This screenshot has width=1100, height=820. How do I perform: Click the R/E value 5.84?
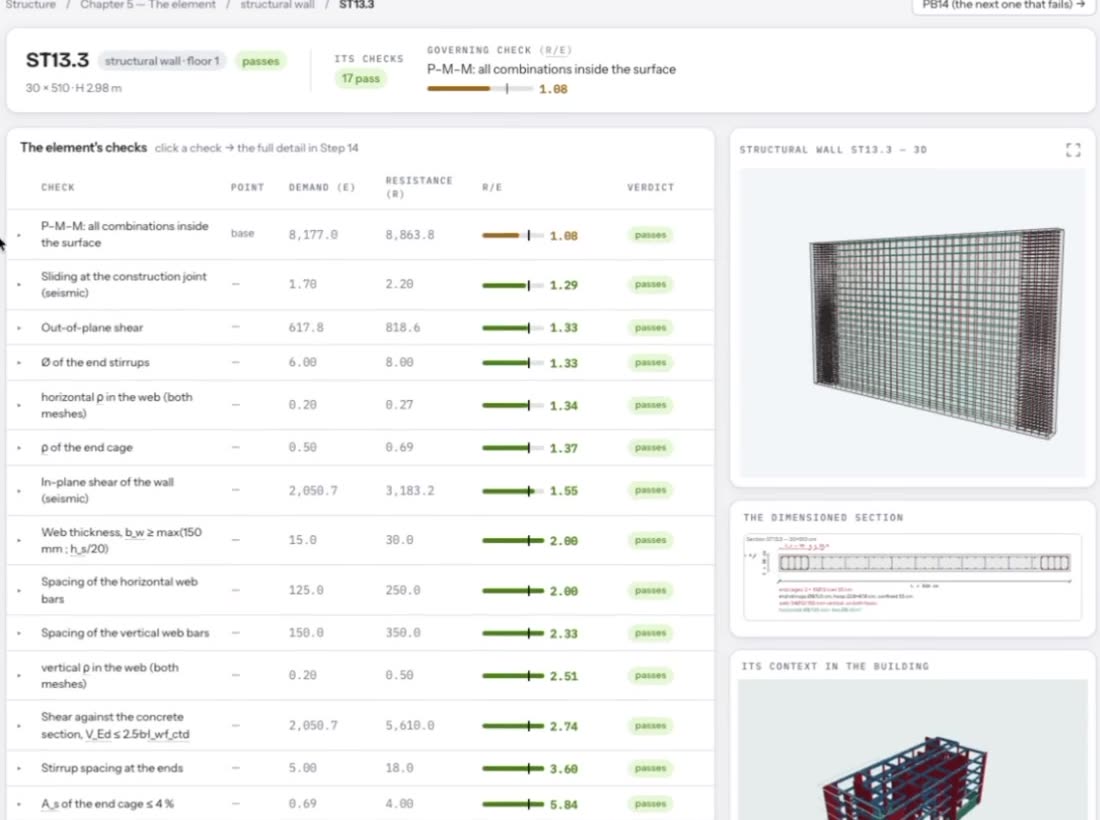pos(563,805)
